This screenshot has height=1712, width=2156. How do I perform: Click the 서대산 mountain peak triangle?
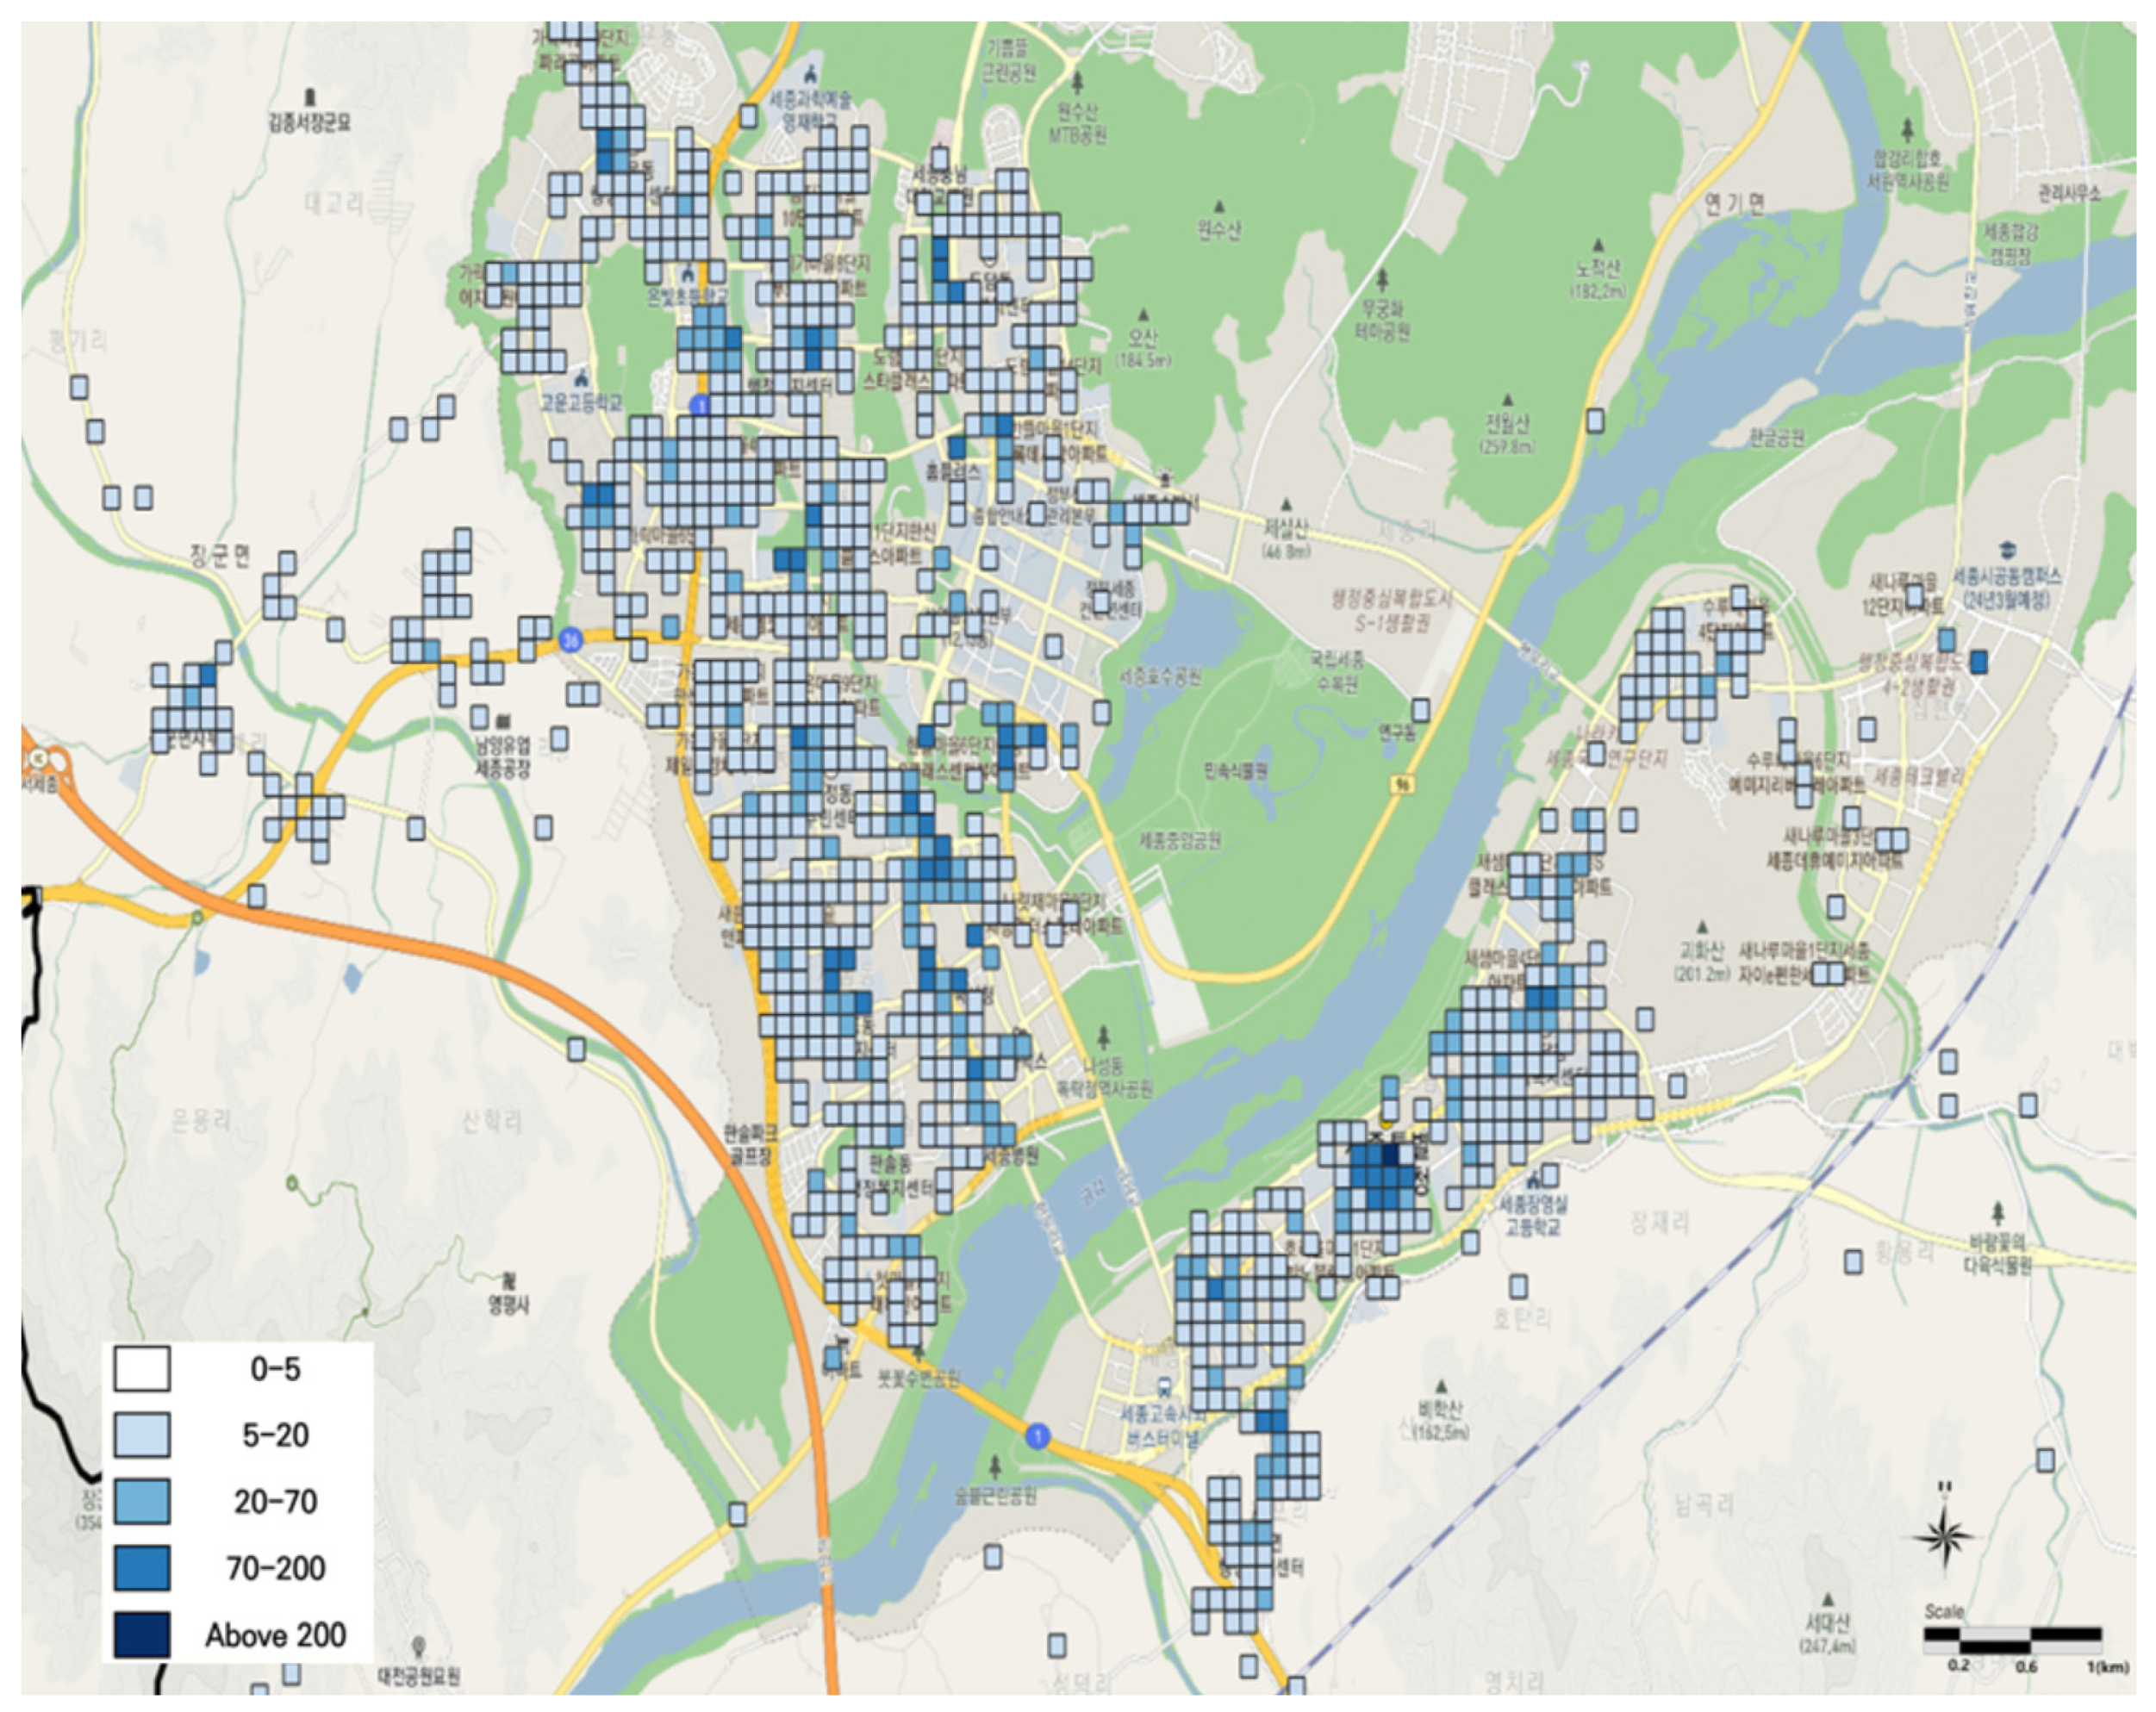(1828, 1599)
